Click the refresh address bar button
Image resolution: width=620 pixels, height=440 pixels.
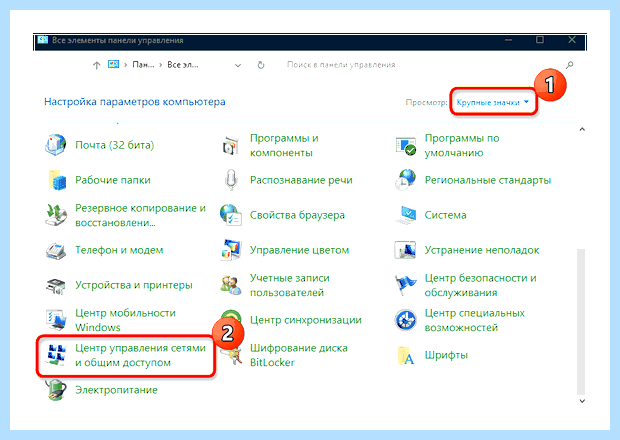pos(261,65)
